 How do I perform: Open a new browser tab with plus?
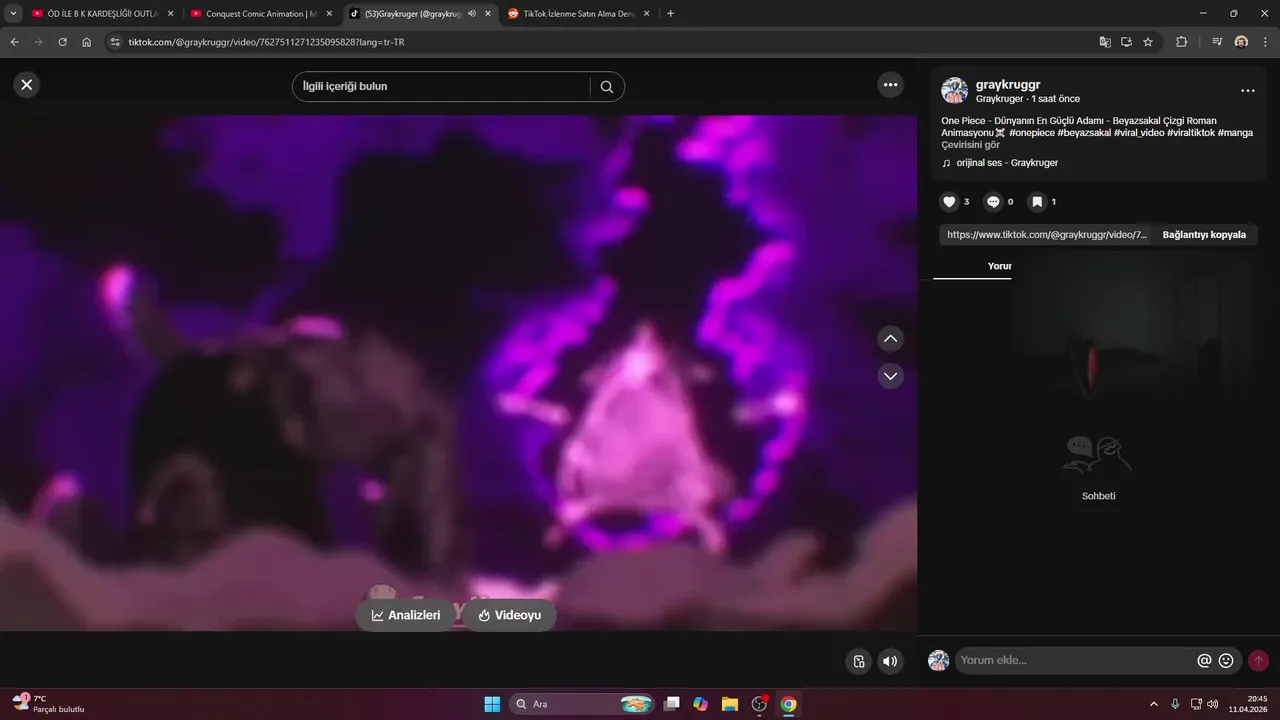670,14
